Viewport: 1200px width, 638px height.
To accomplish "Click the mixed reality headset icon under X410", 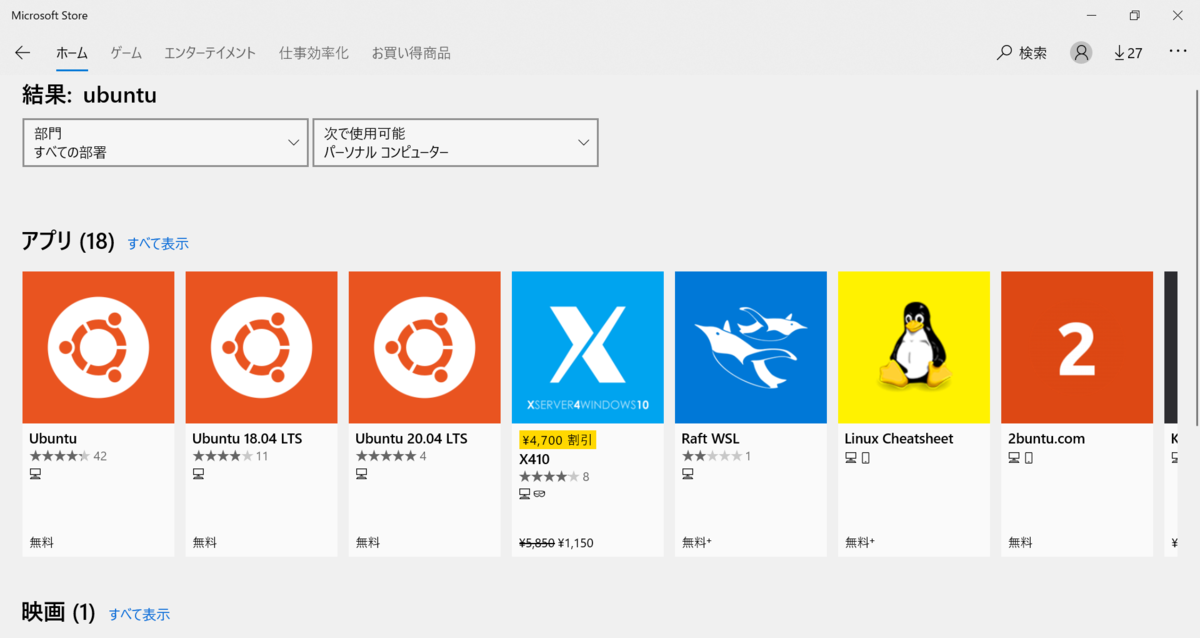I will pyautogui.click(x=539, y=494).
